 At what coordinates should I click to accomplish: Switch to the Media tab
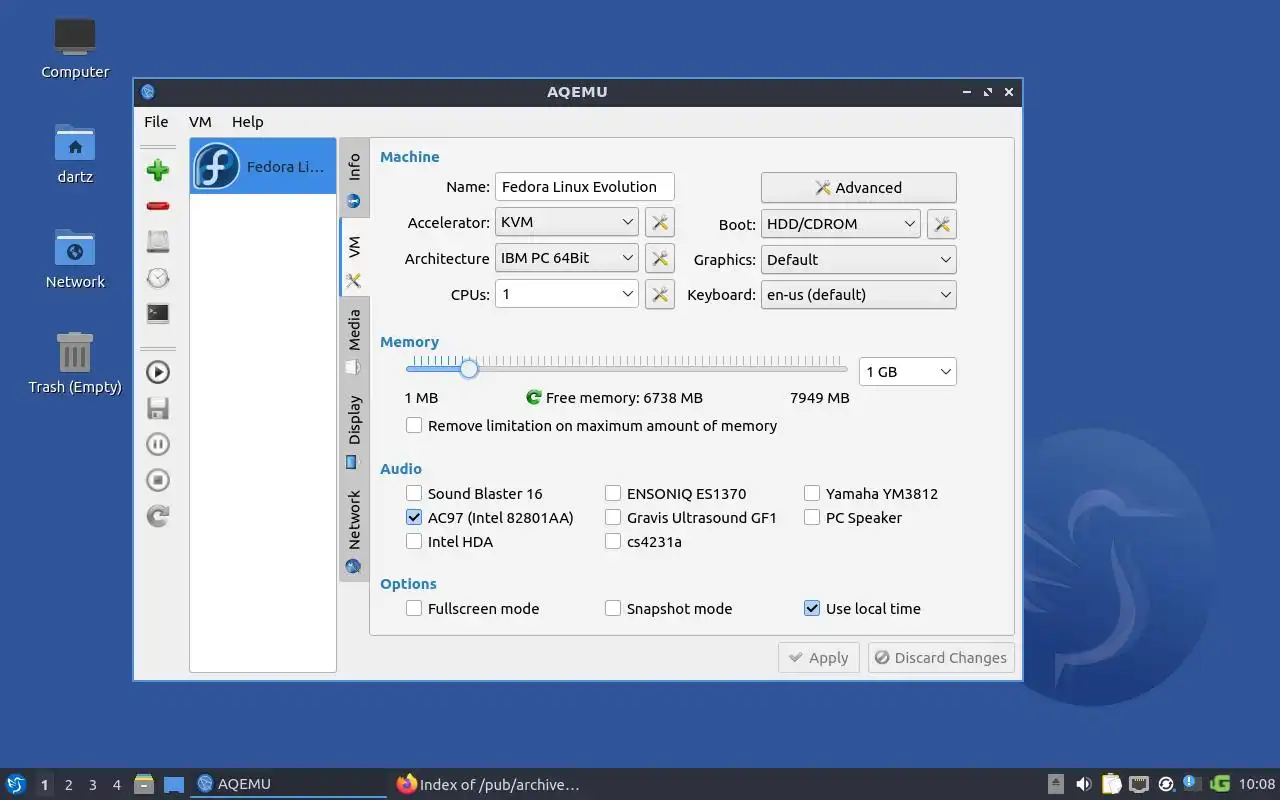tap(354, 340)
